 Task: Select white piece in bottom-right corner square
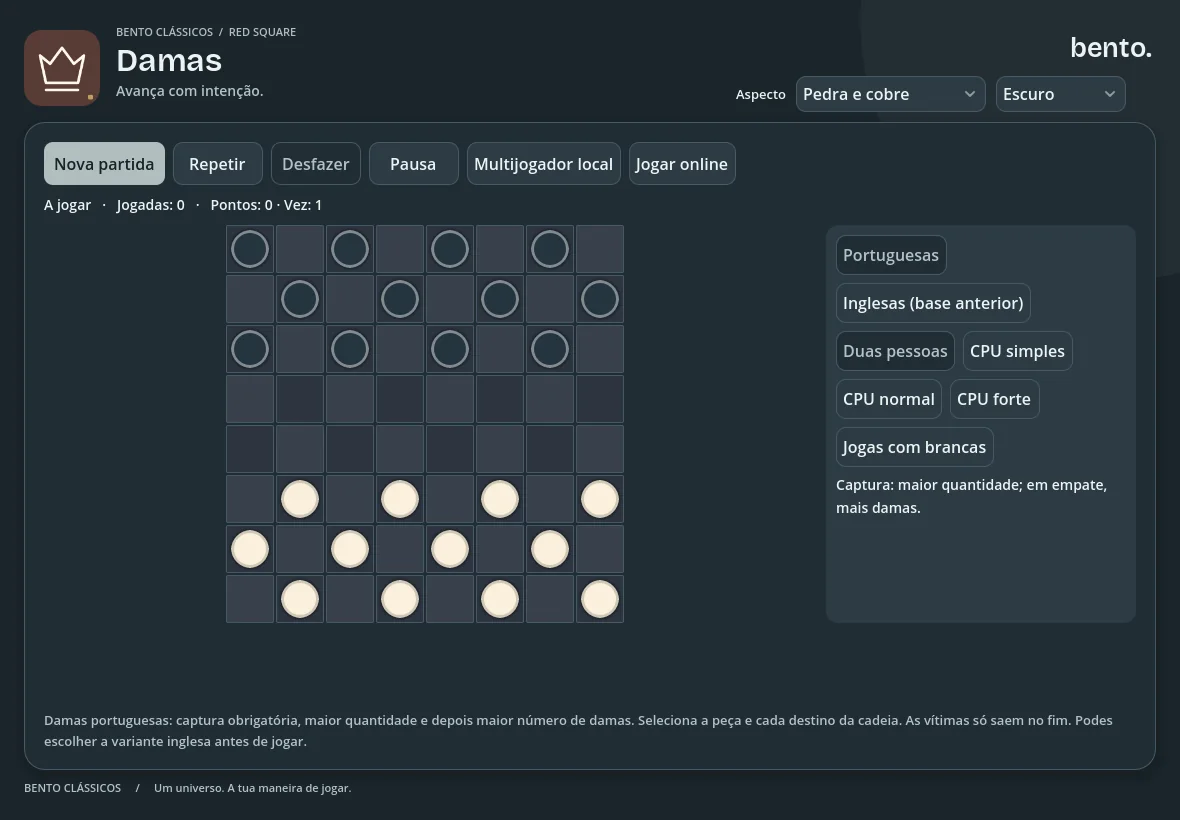[x=600, y=599]
